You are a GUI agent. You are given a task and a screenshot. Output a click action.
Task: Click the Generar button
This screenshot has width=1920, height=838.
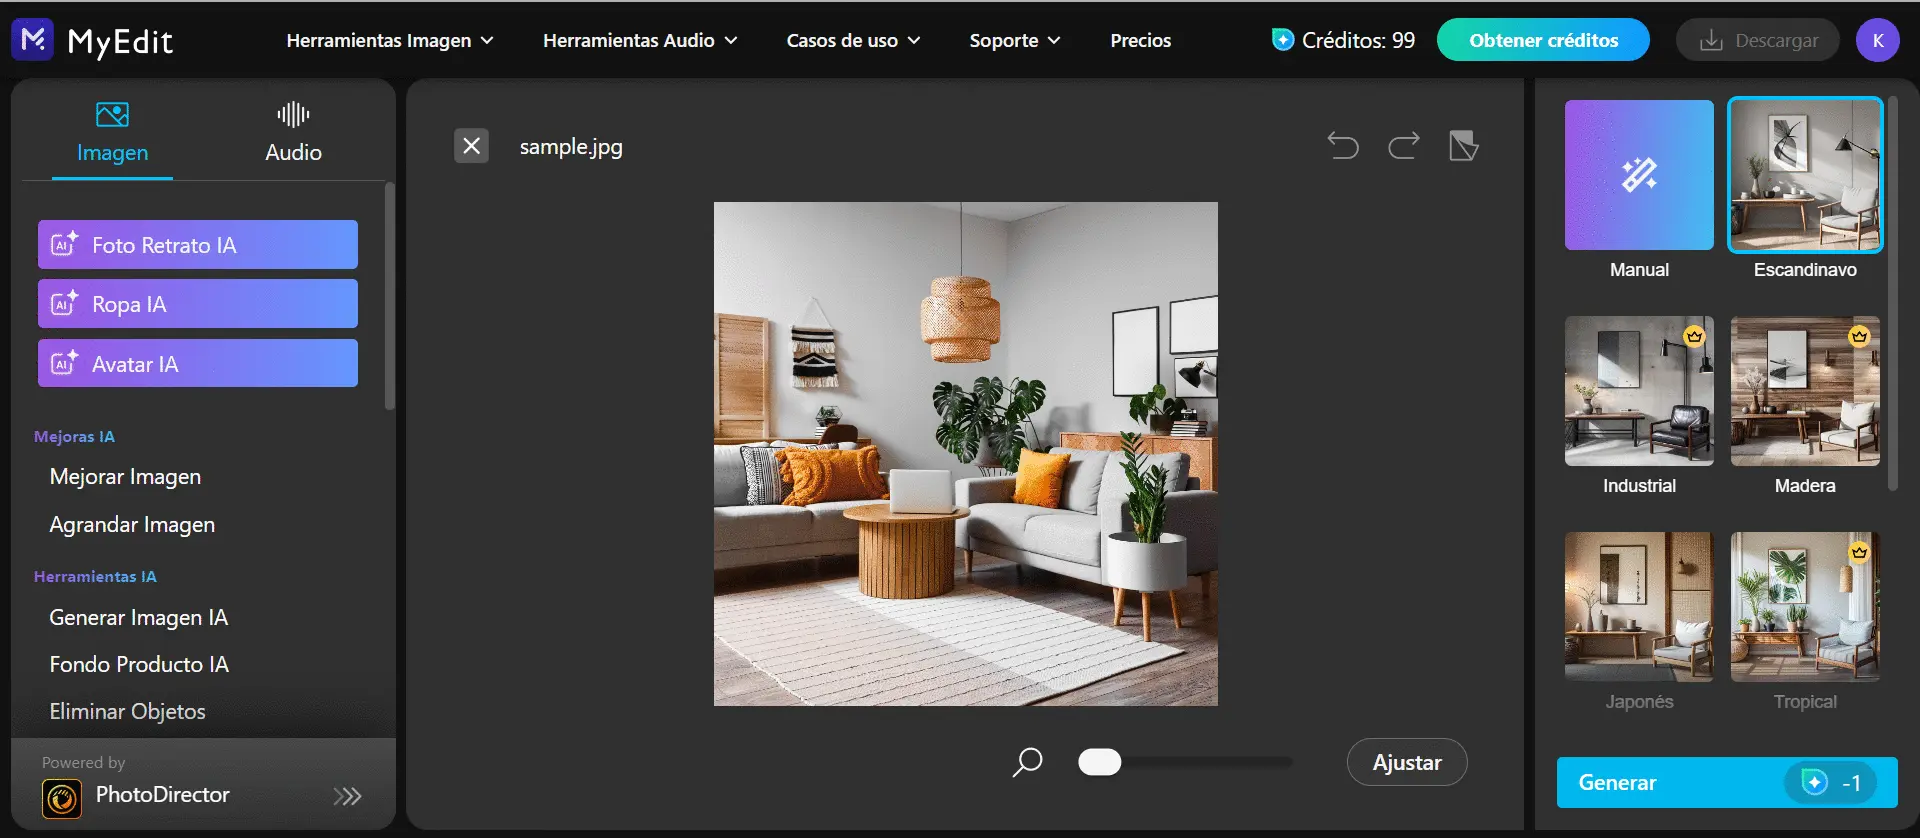pos(1727,782)
